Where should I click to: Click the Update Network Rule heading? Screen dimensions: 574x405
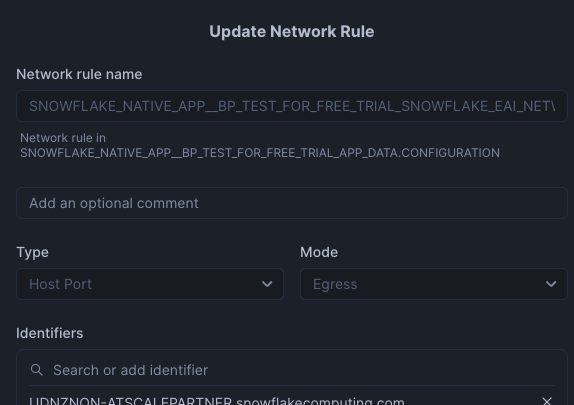pyautogui.click(x=292, y=31)
